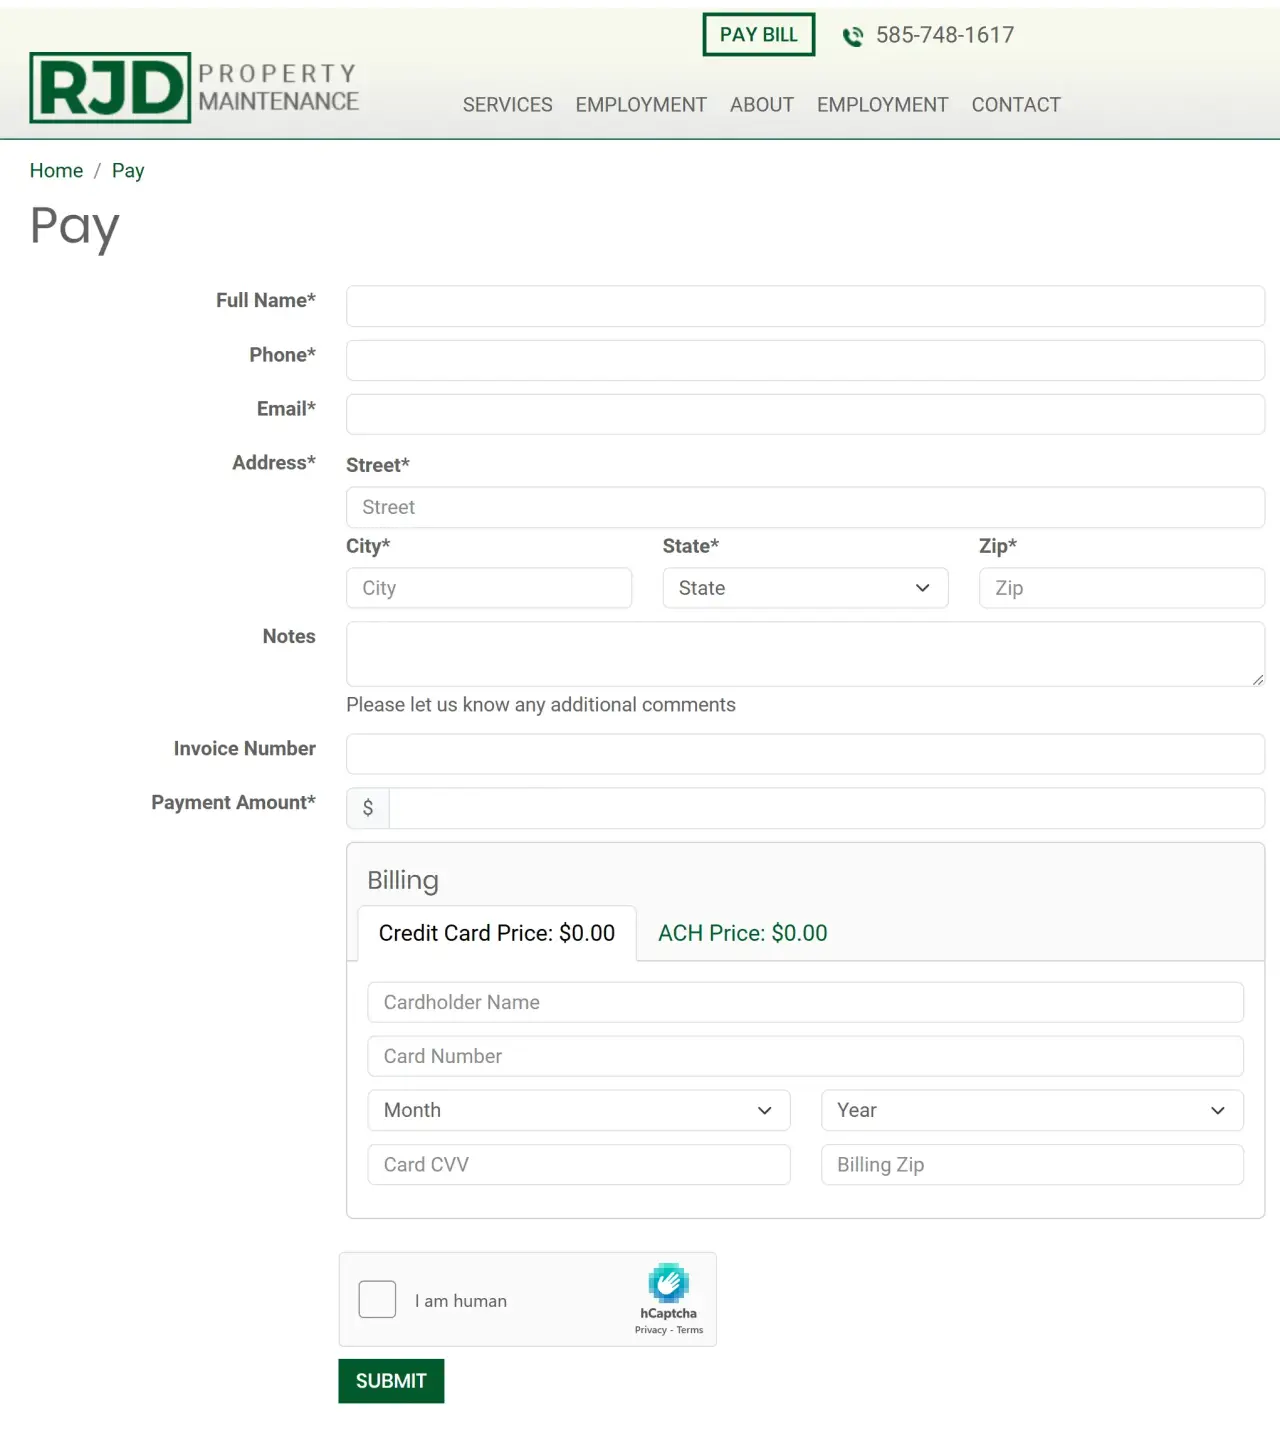Click into the Zip field

click(x=1122, y=588)
